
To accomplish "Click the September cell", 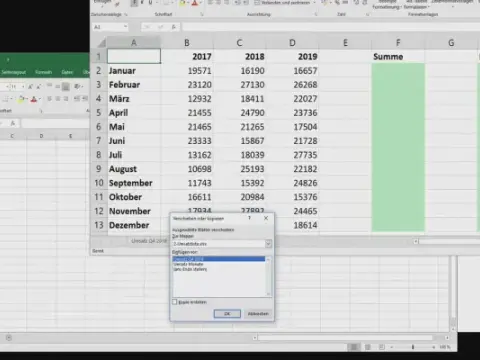I will 134,183.
